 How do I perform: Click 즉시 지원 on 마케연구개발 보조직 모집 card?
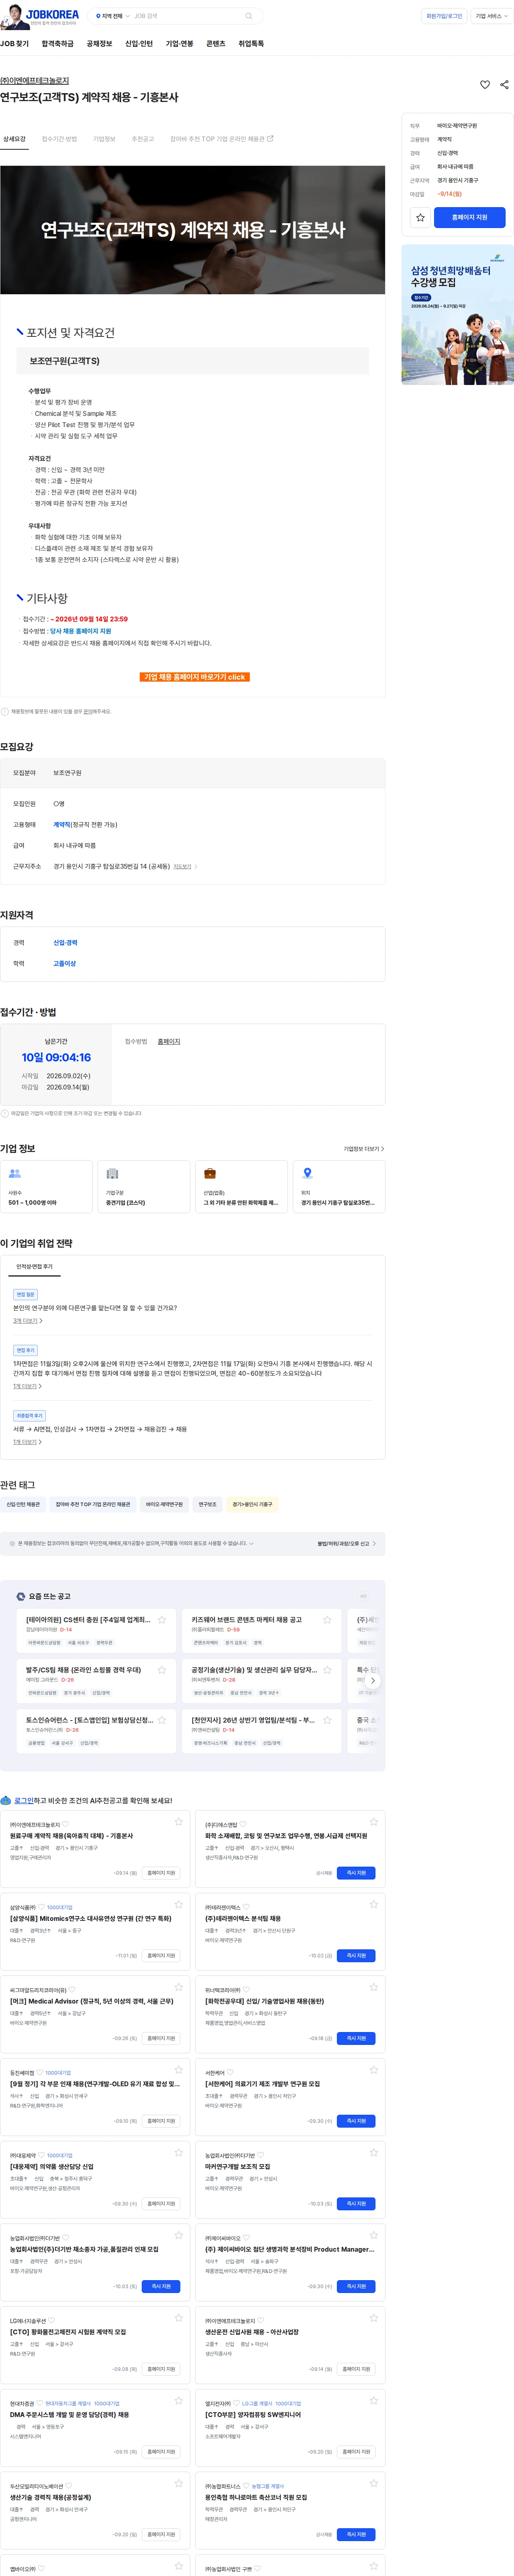click(356, 2203)
